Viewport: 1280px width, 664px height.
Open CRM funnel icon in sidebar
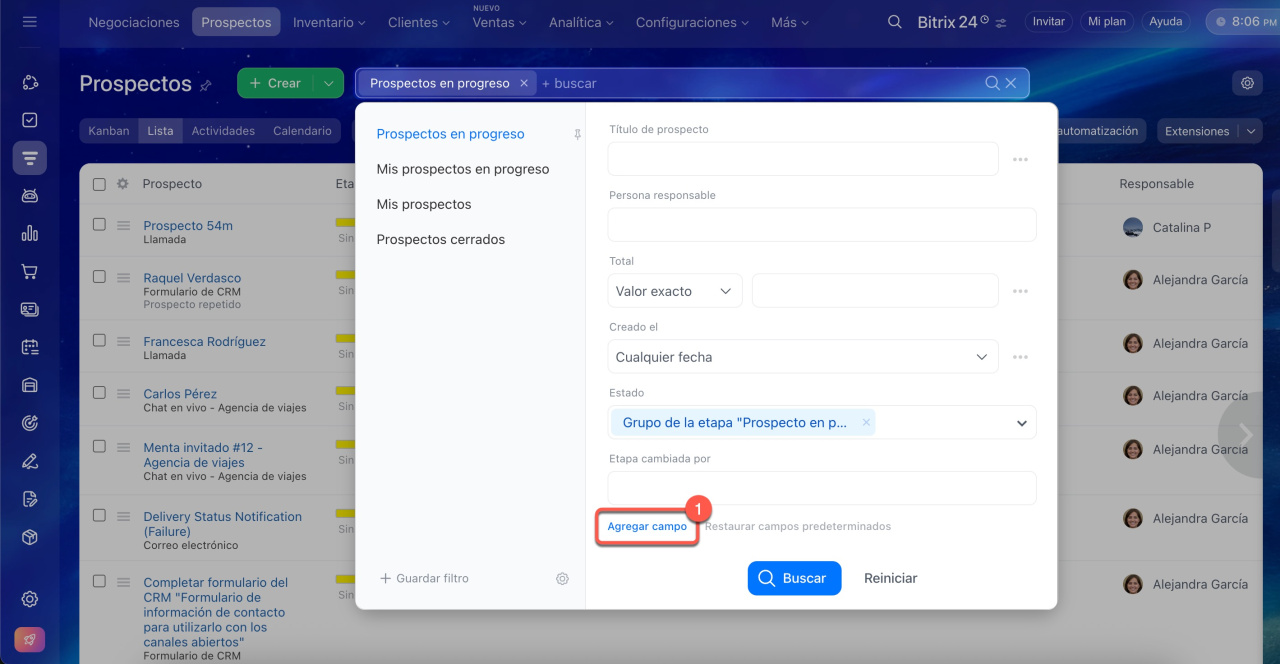tap(30, 158)
